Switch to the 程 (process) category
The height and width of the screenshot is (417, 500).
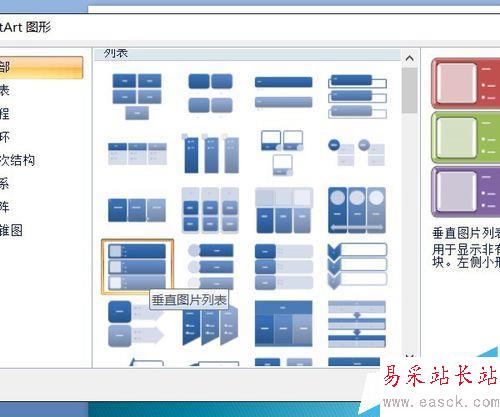pyautogui.click(x=4, y=113)
